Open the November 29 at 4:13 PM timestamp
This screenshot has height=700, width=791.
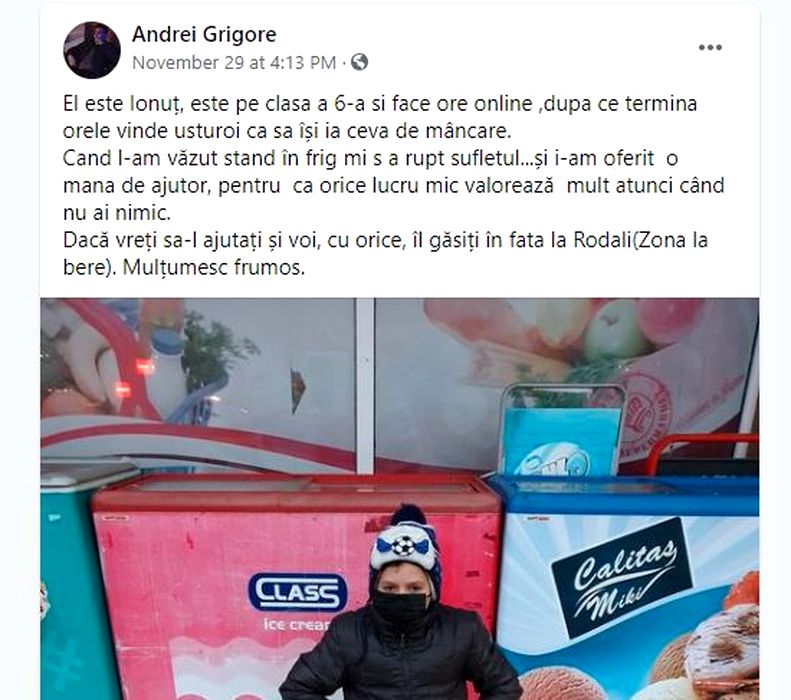(x=234, y=63)
